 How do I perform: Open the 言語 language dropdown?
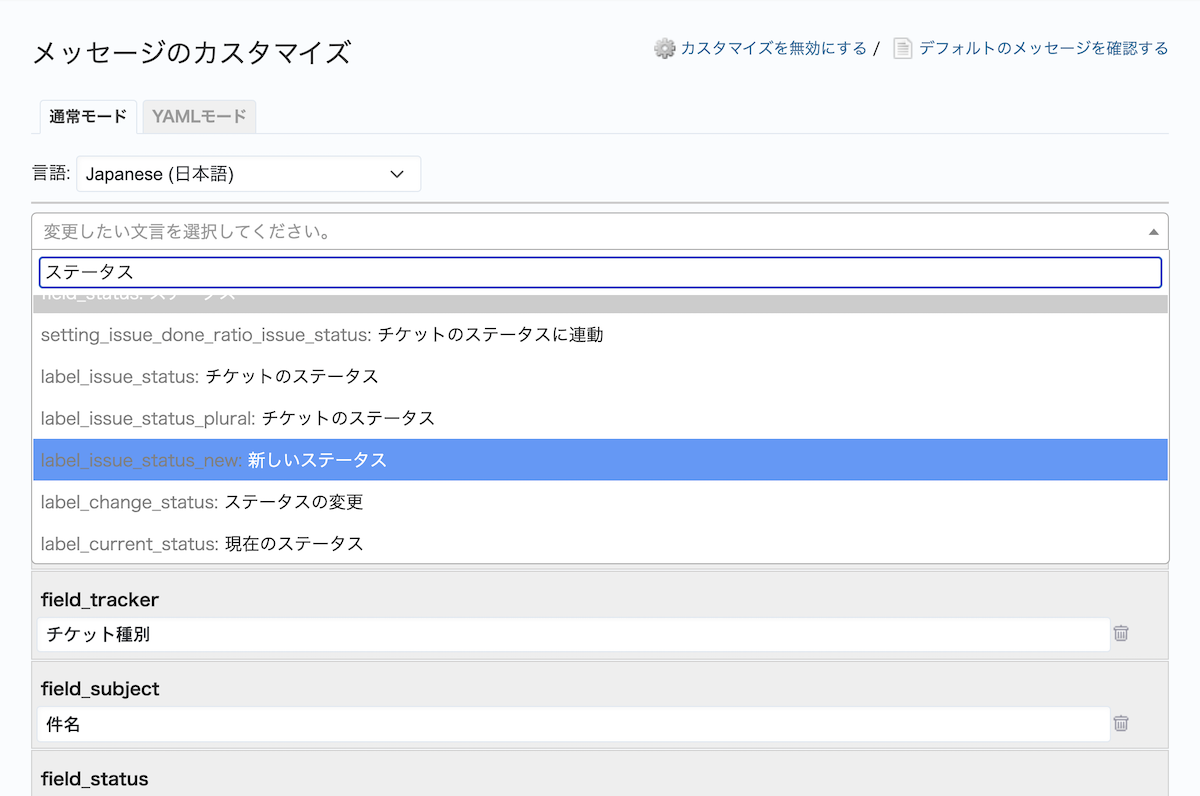tap(248, 174)
